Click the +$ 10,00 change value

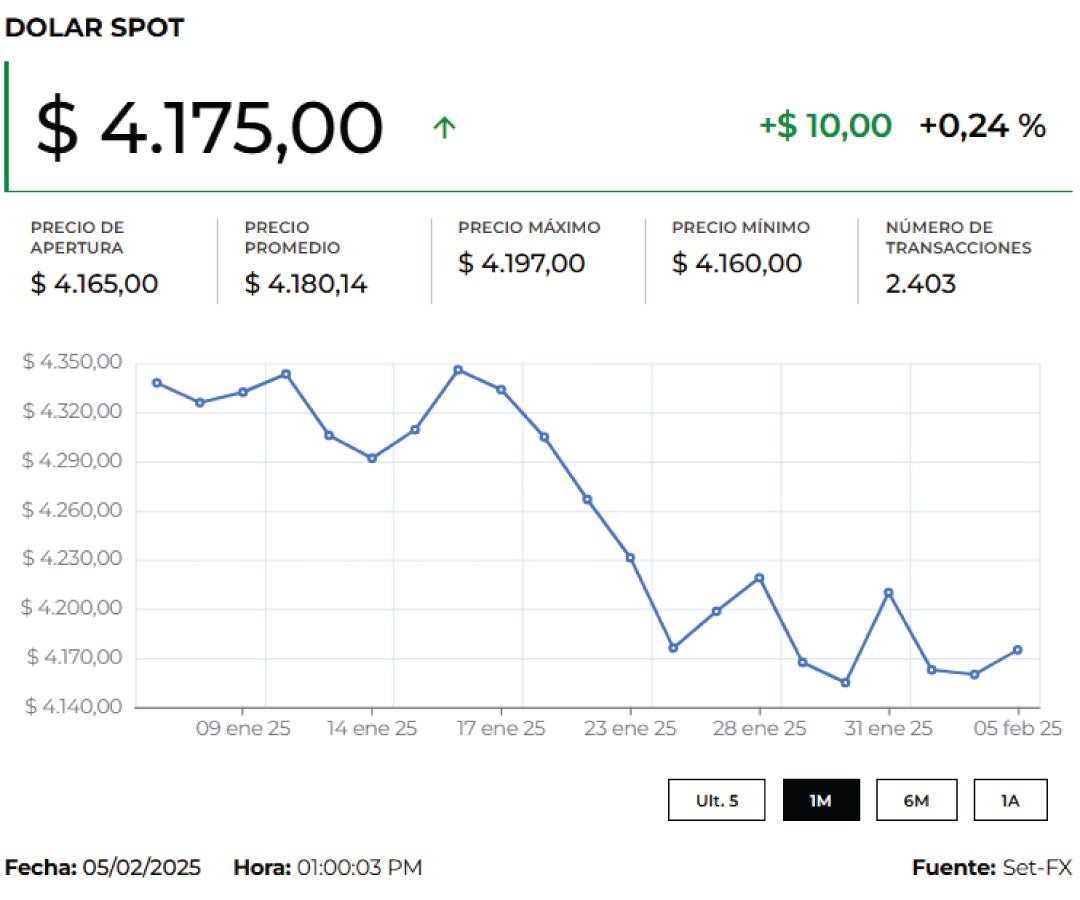(825, 126)
